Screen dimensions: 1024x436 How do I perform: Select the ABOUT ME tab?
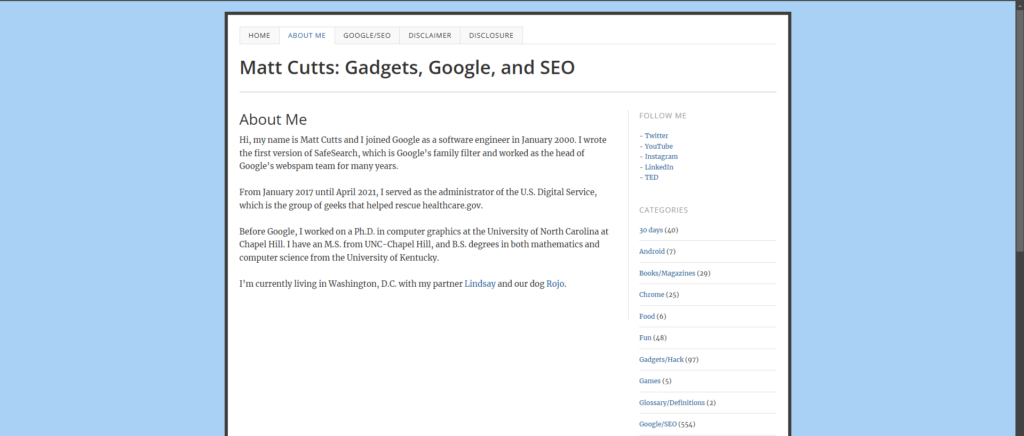click(306, 35)
